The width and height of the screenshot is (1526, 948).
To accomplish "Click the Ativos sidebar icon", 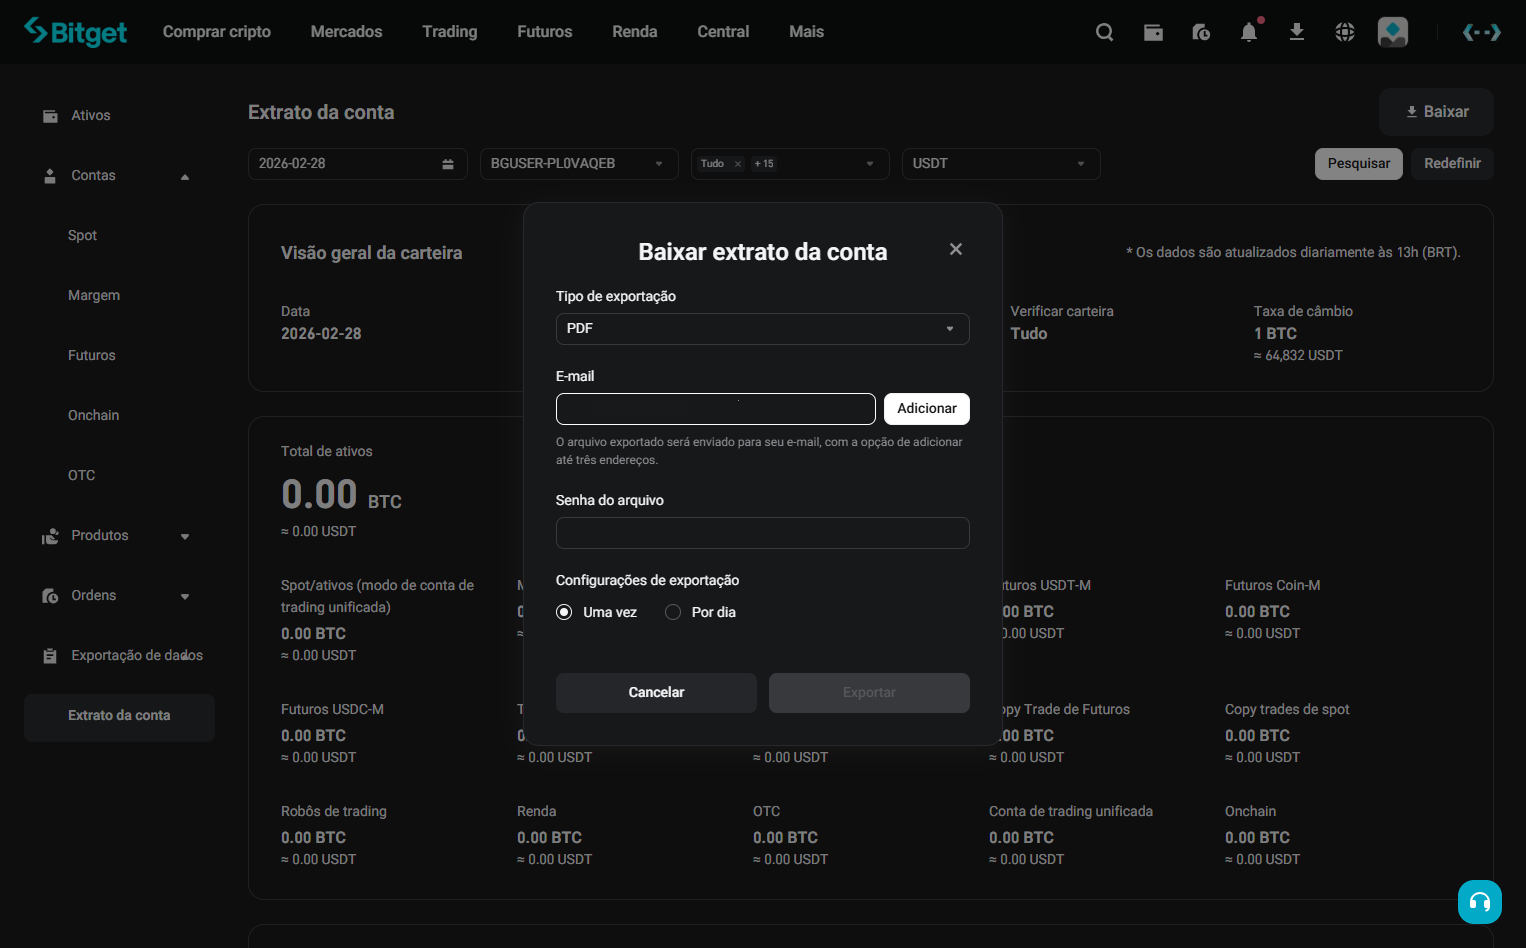I will [50, 116].
